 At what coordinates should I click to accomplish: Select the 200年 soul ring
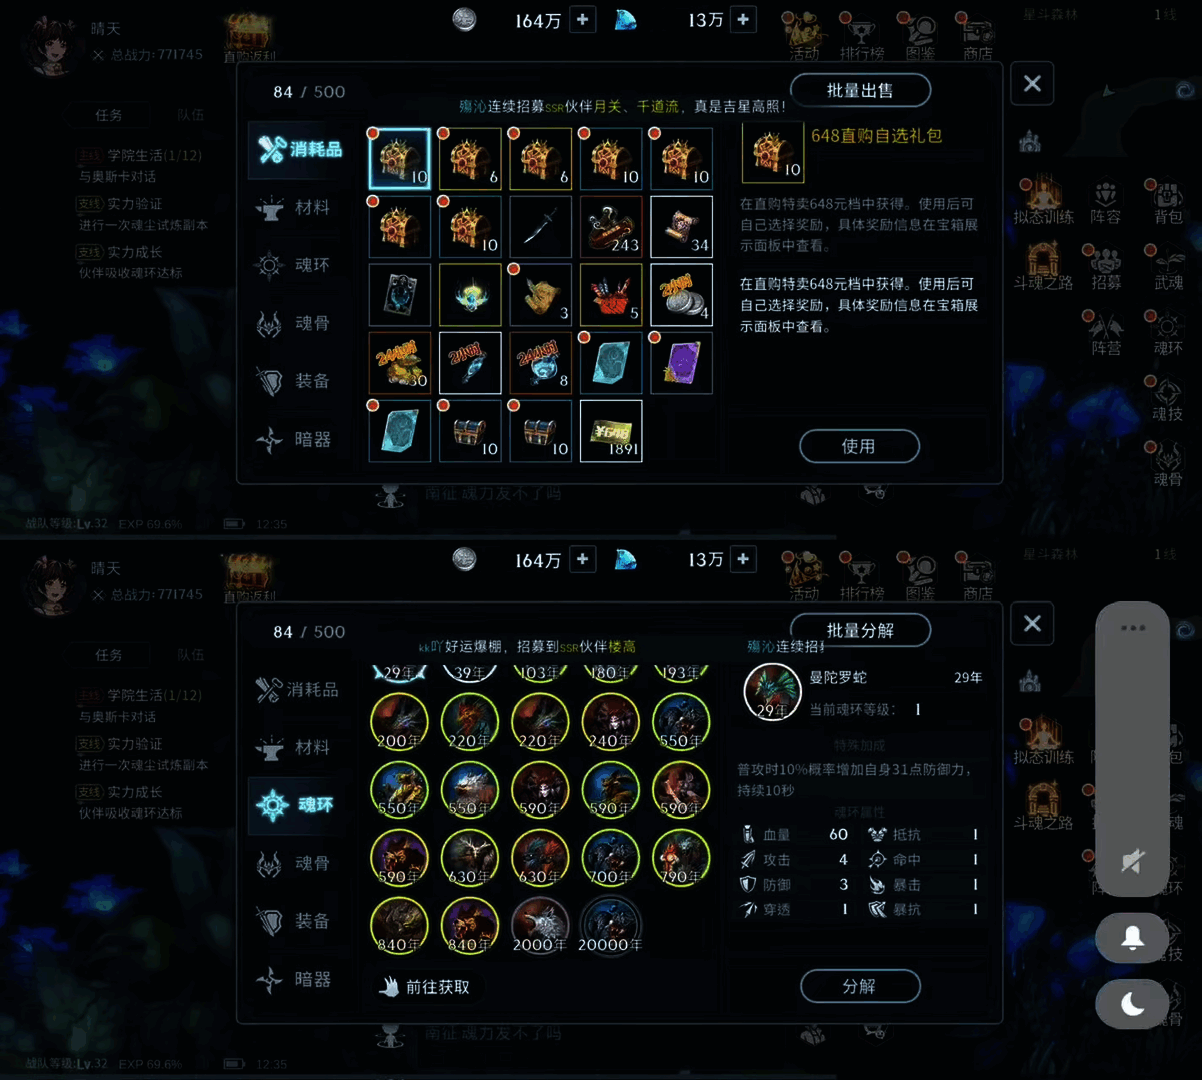click(399, 721)
